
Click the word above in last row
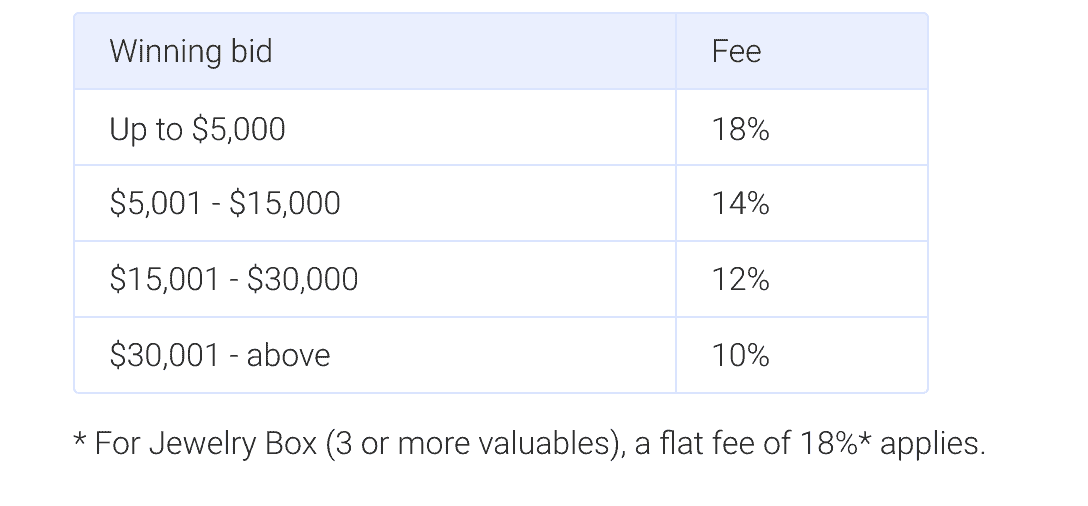click(x=288, y=355)
